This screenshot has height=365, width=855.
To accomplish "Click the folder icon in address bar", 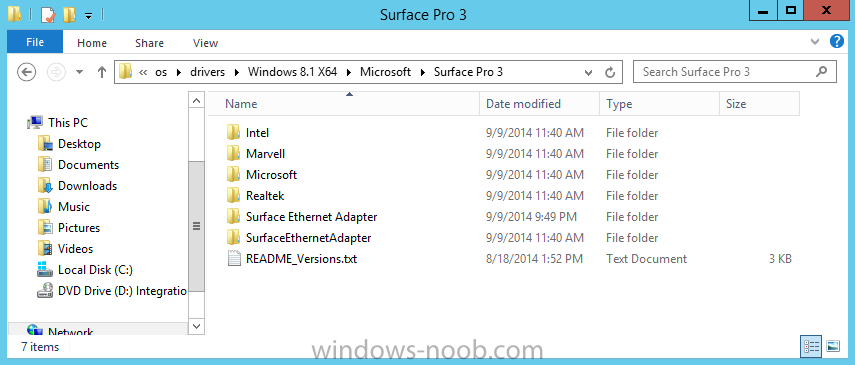I will point(125,71).
